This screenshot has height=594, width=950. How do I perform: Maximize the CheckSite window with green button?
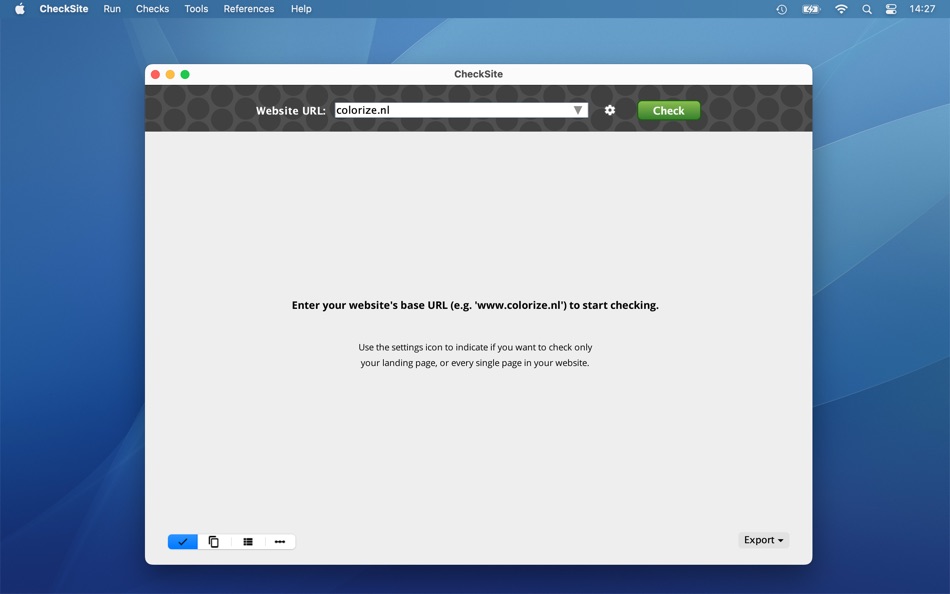[x=185, y=74]
